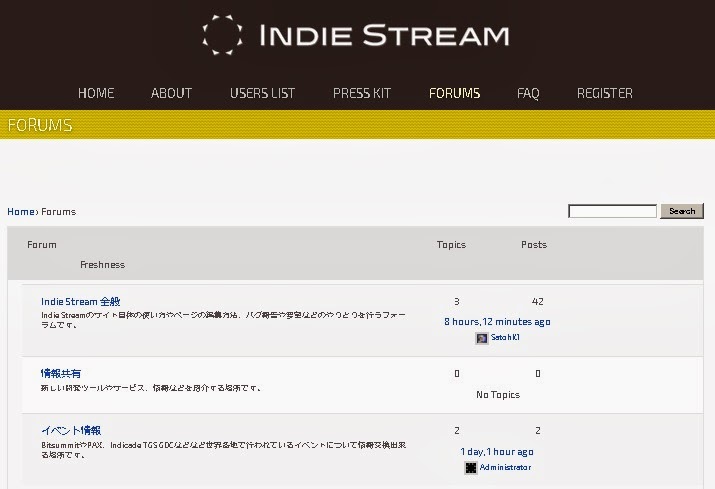Open the Indie Stream 全般 forum
715x489 pixels.
(81, 302)
